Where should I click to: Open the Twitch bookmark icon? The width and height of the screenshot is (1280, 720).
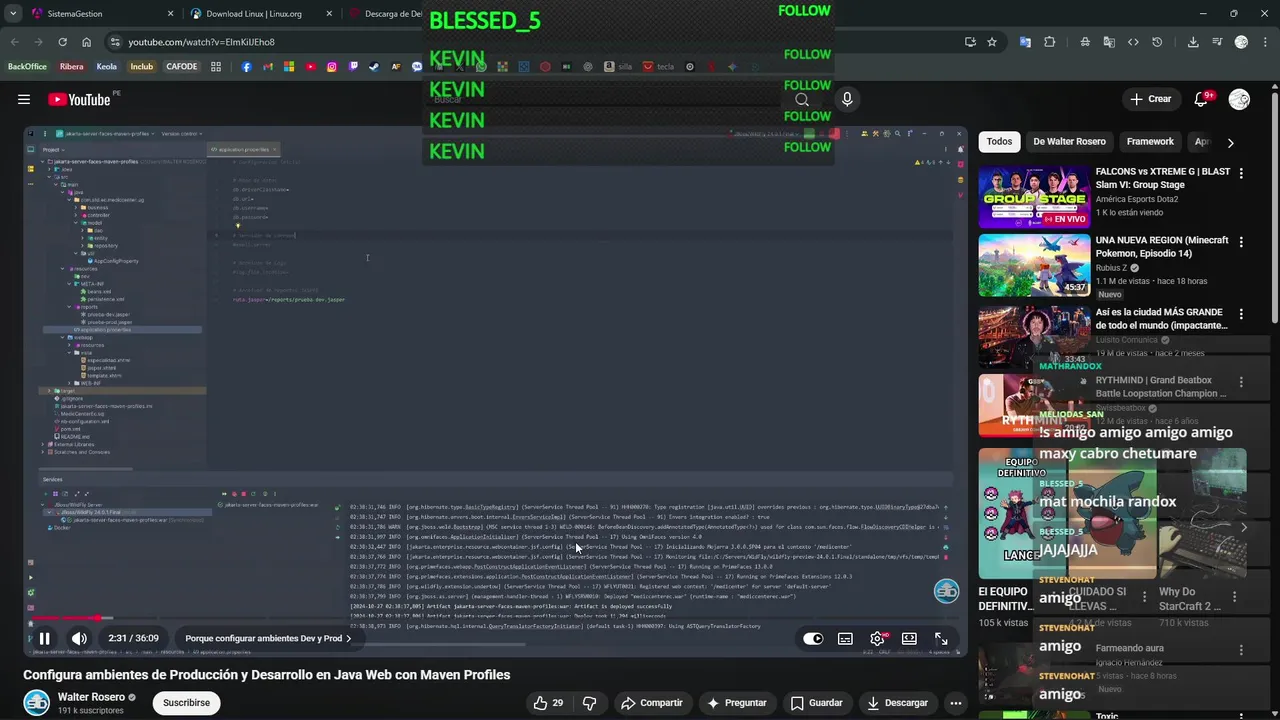(x=353, y=67)
